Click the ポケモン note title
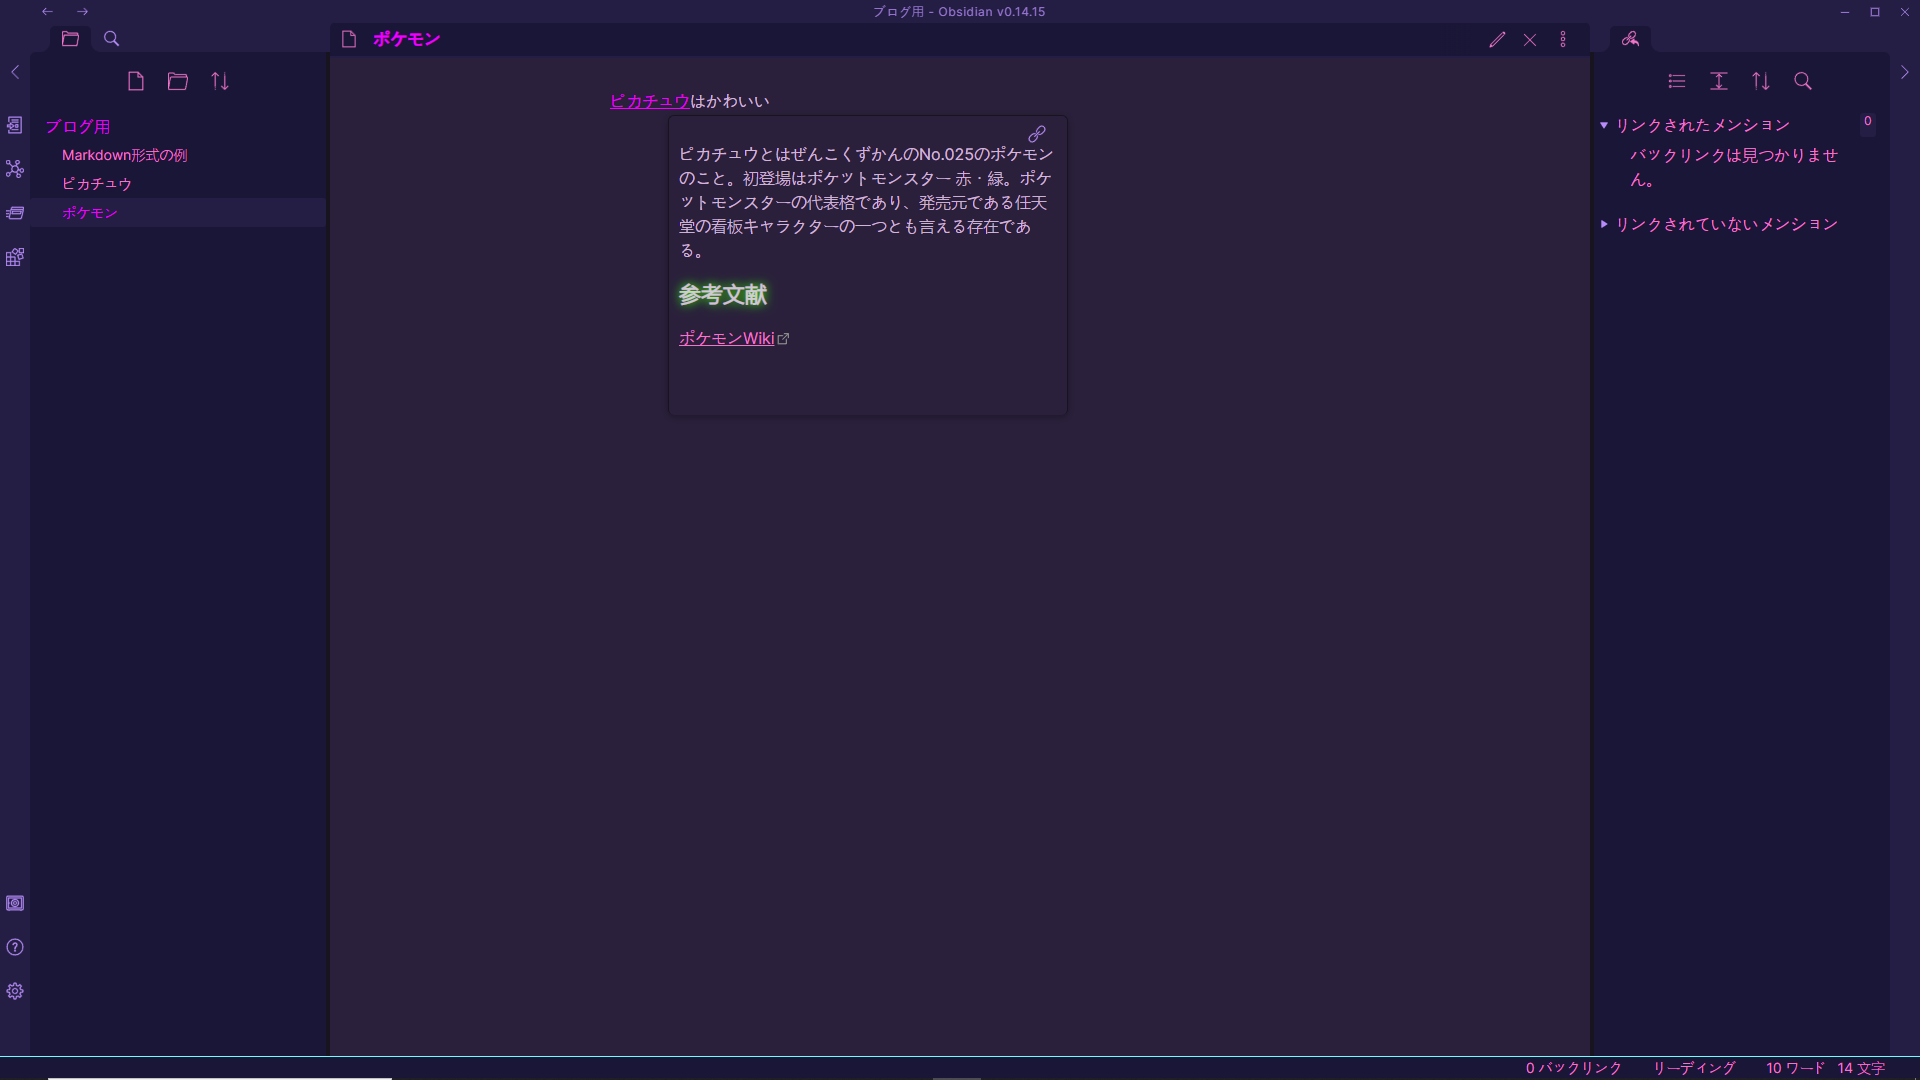 click(x=407, y=39)
